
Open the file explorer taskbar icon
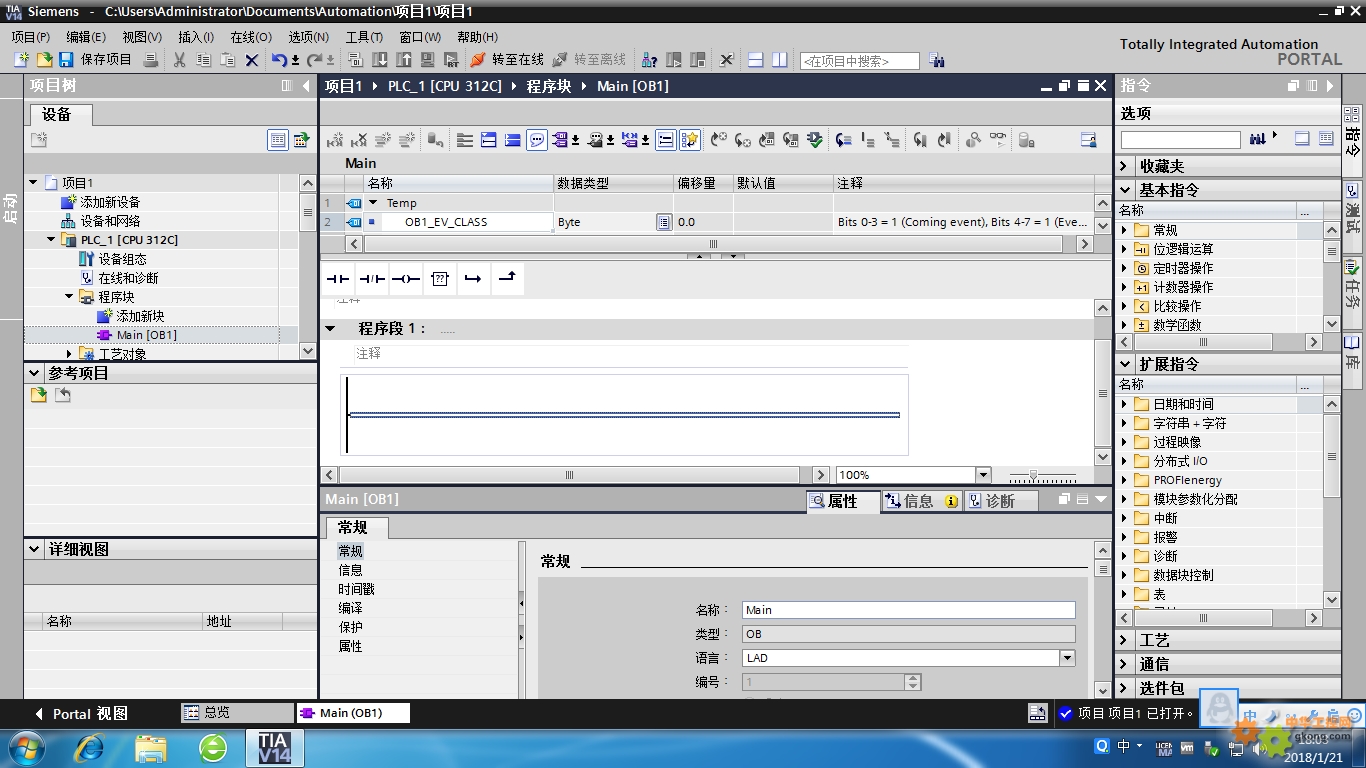[x=151, y=748]
